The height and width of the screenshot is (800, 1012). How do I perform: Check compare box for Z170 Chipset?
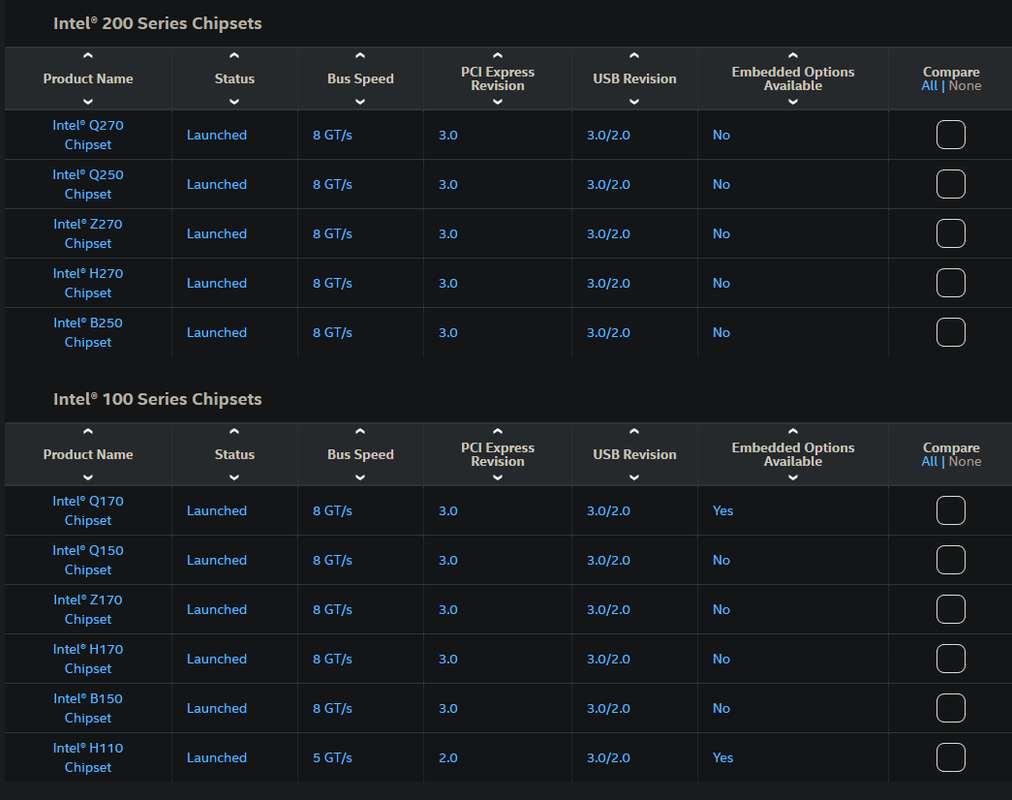(951, 609)
